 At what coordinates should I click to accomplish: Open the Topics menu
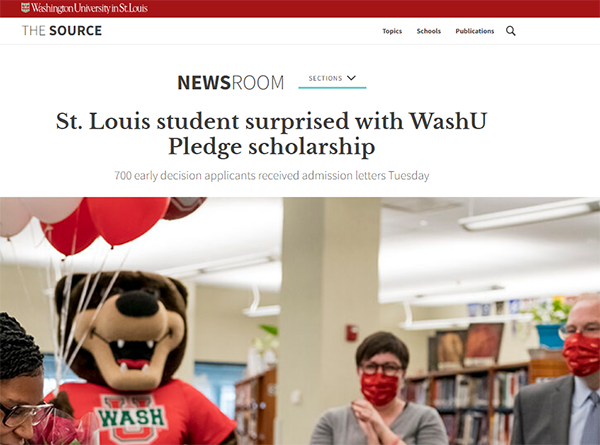tap(392, 31)
